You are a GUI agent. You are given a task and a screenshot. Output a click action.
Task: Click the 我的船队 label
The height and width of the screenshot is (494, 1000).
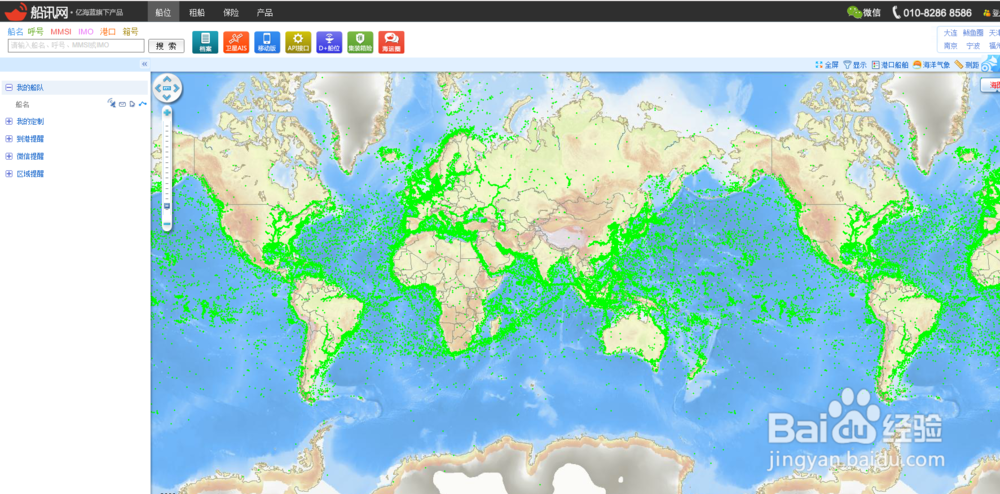click(30, 87)
